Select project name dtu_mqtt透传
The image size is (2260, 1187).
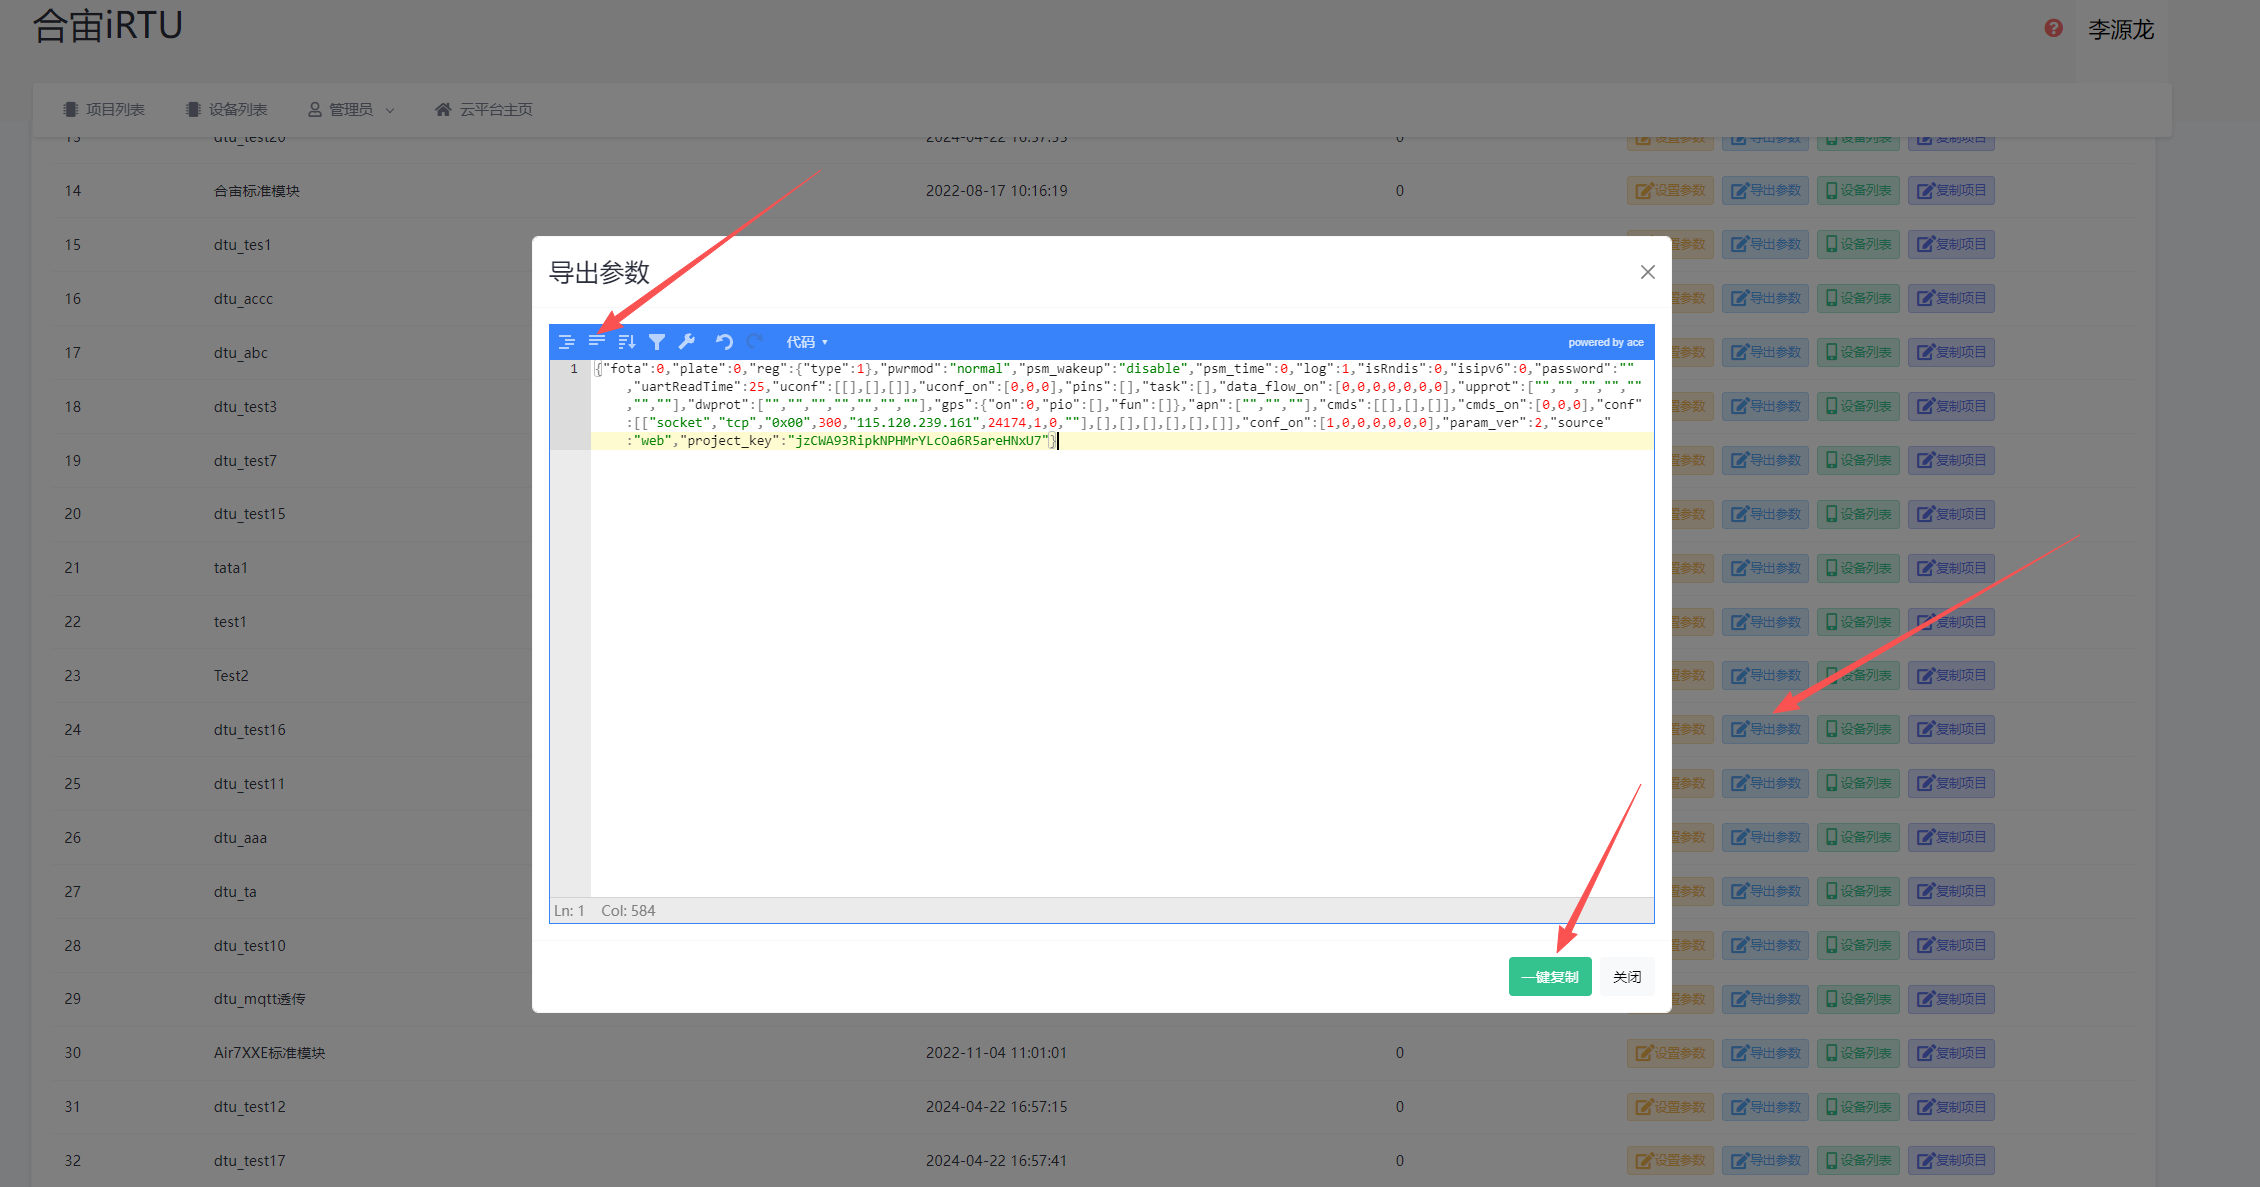point(259,999)
